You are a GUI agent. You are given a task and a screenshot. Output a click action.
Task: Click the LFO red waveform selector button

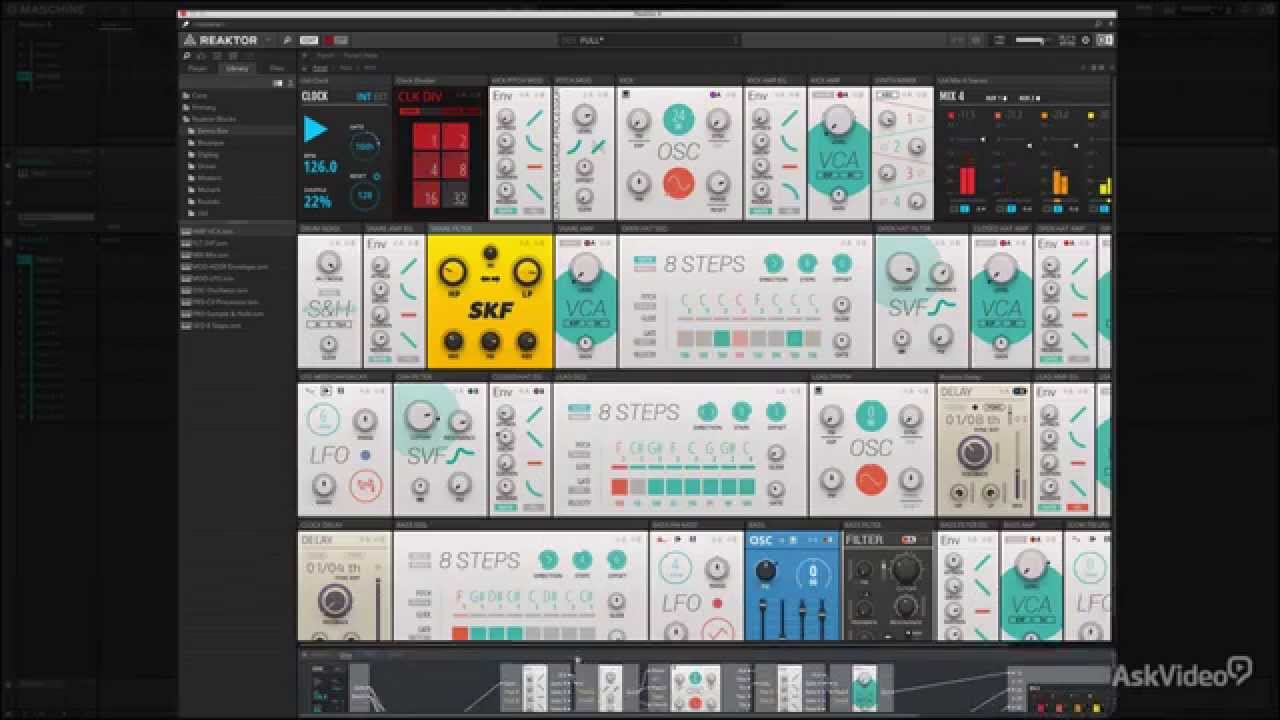pyautogui.click(x=366, y=487)
